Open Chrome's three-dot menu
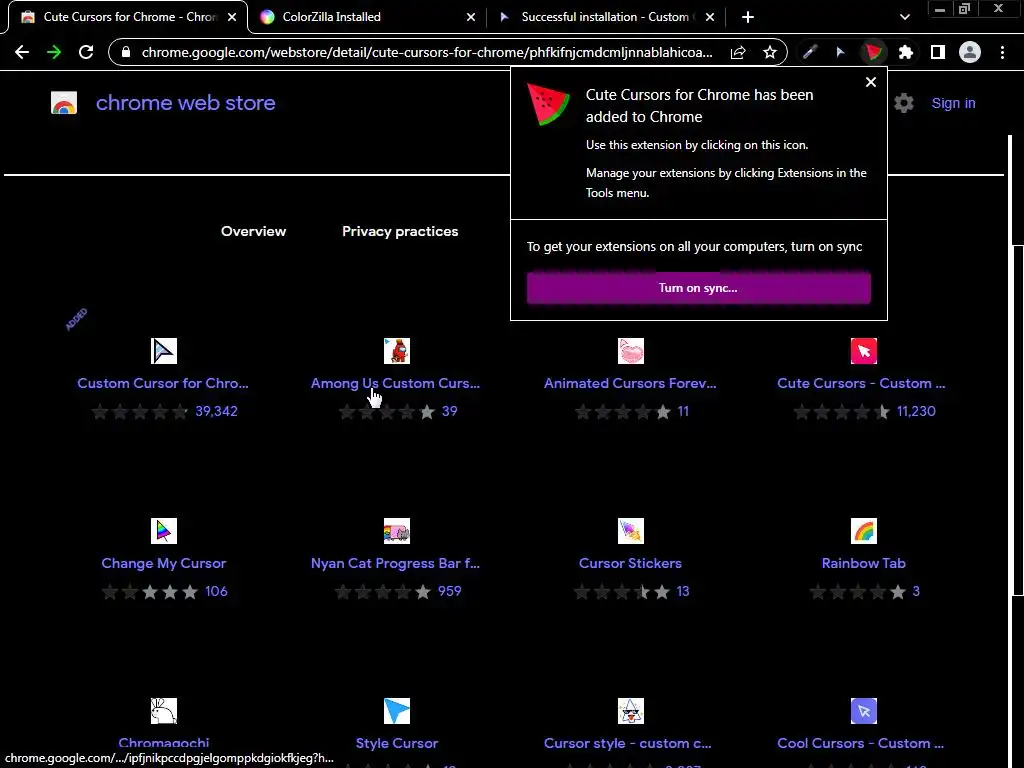Screen dimensions: 1024x768 tap(1002, 52)
